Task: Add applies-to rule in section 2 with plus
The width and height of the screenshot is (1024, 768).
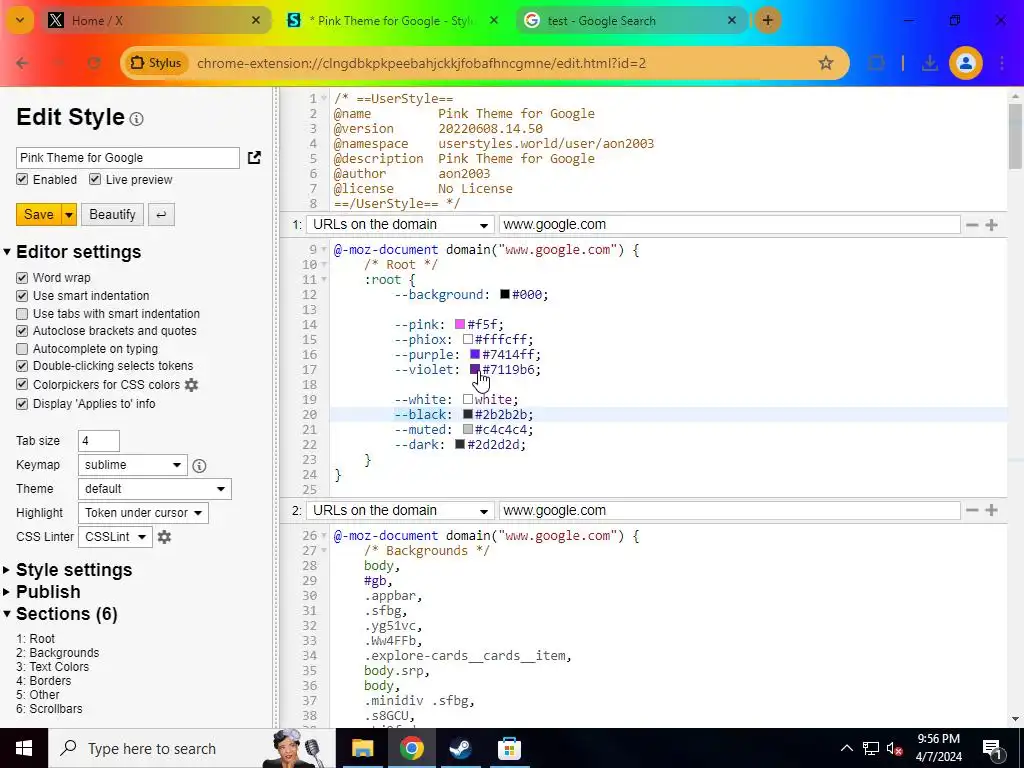Action: (x=991, y=510)
